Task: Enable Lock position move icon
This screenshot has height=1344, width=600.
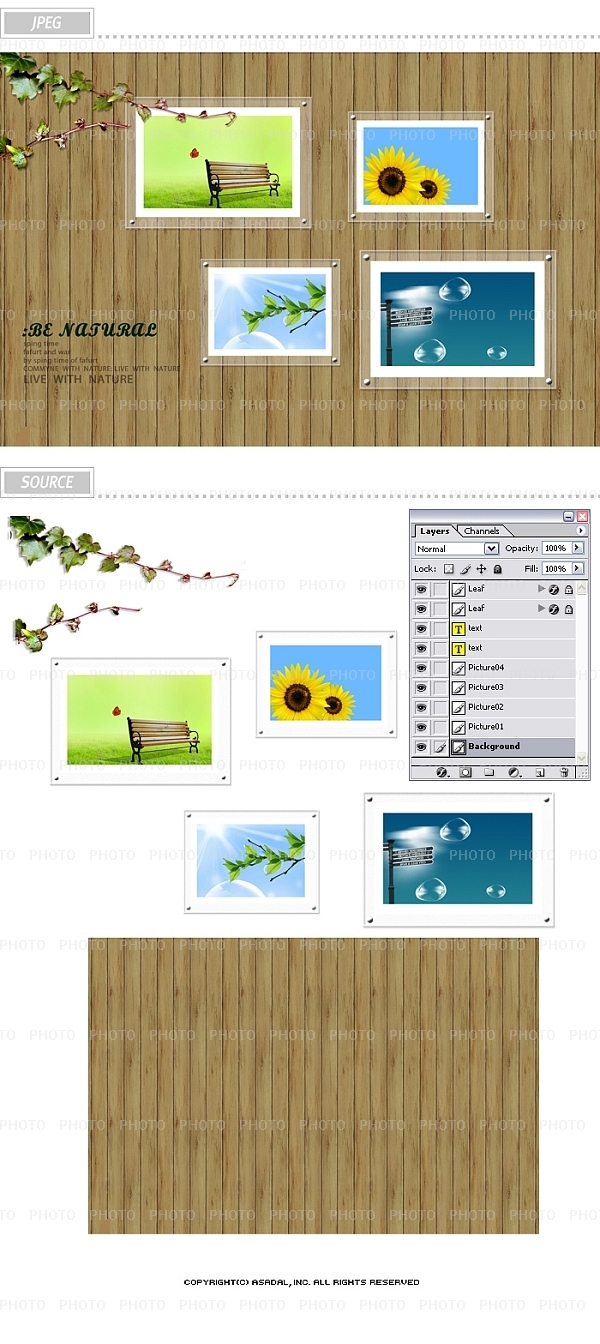Action: click(x=481, y=569)
